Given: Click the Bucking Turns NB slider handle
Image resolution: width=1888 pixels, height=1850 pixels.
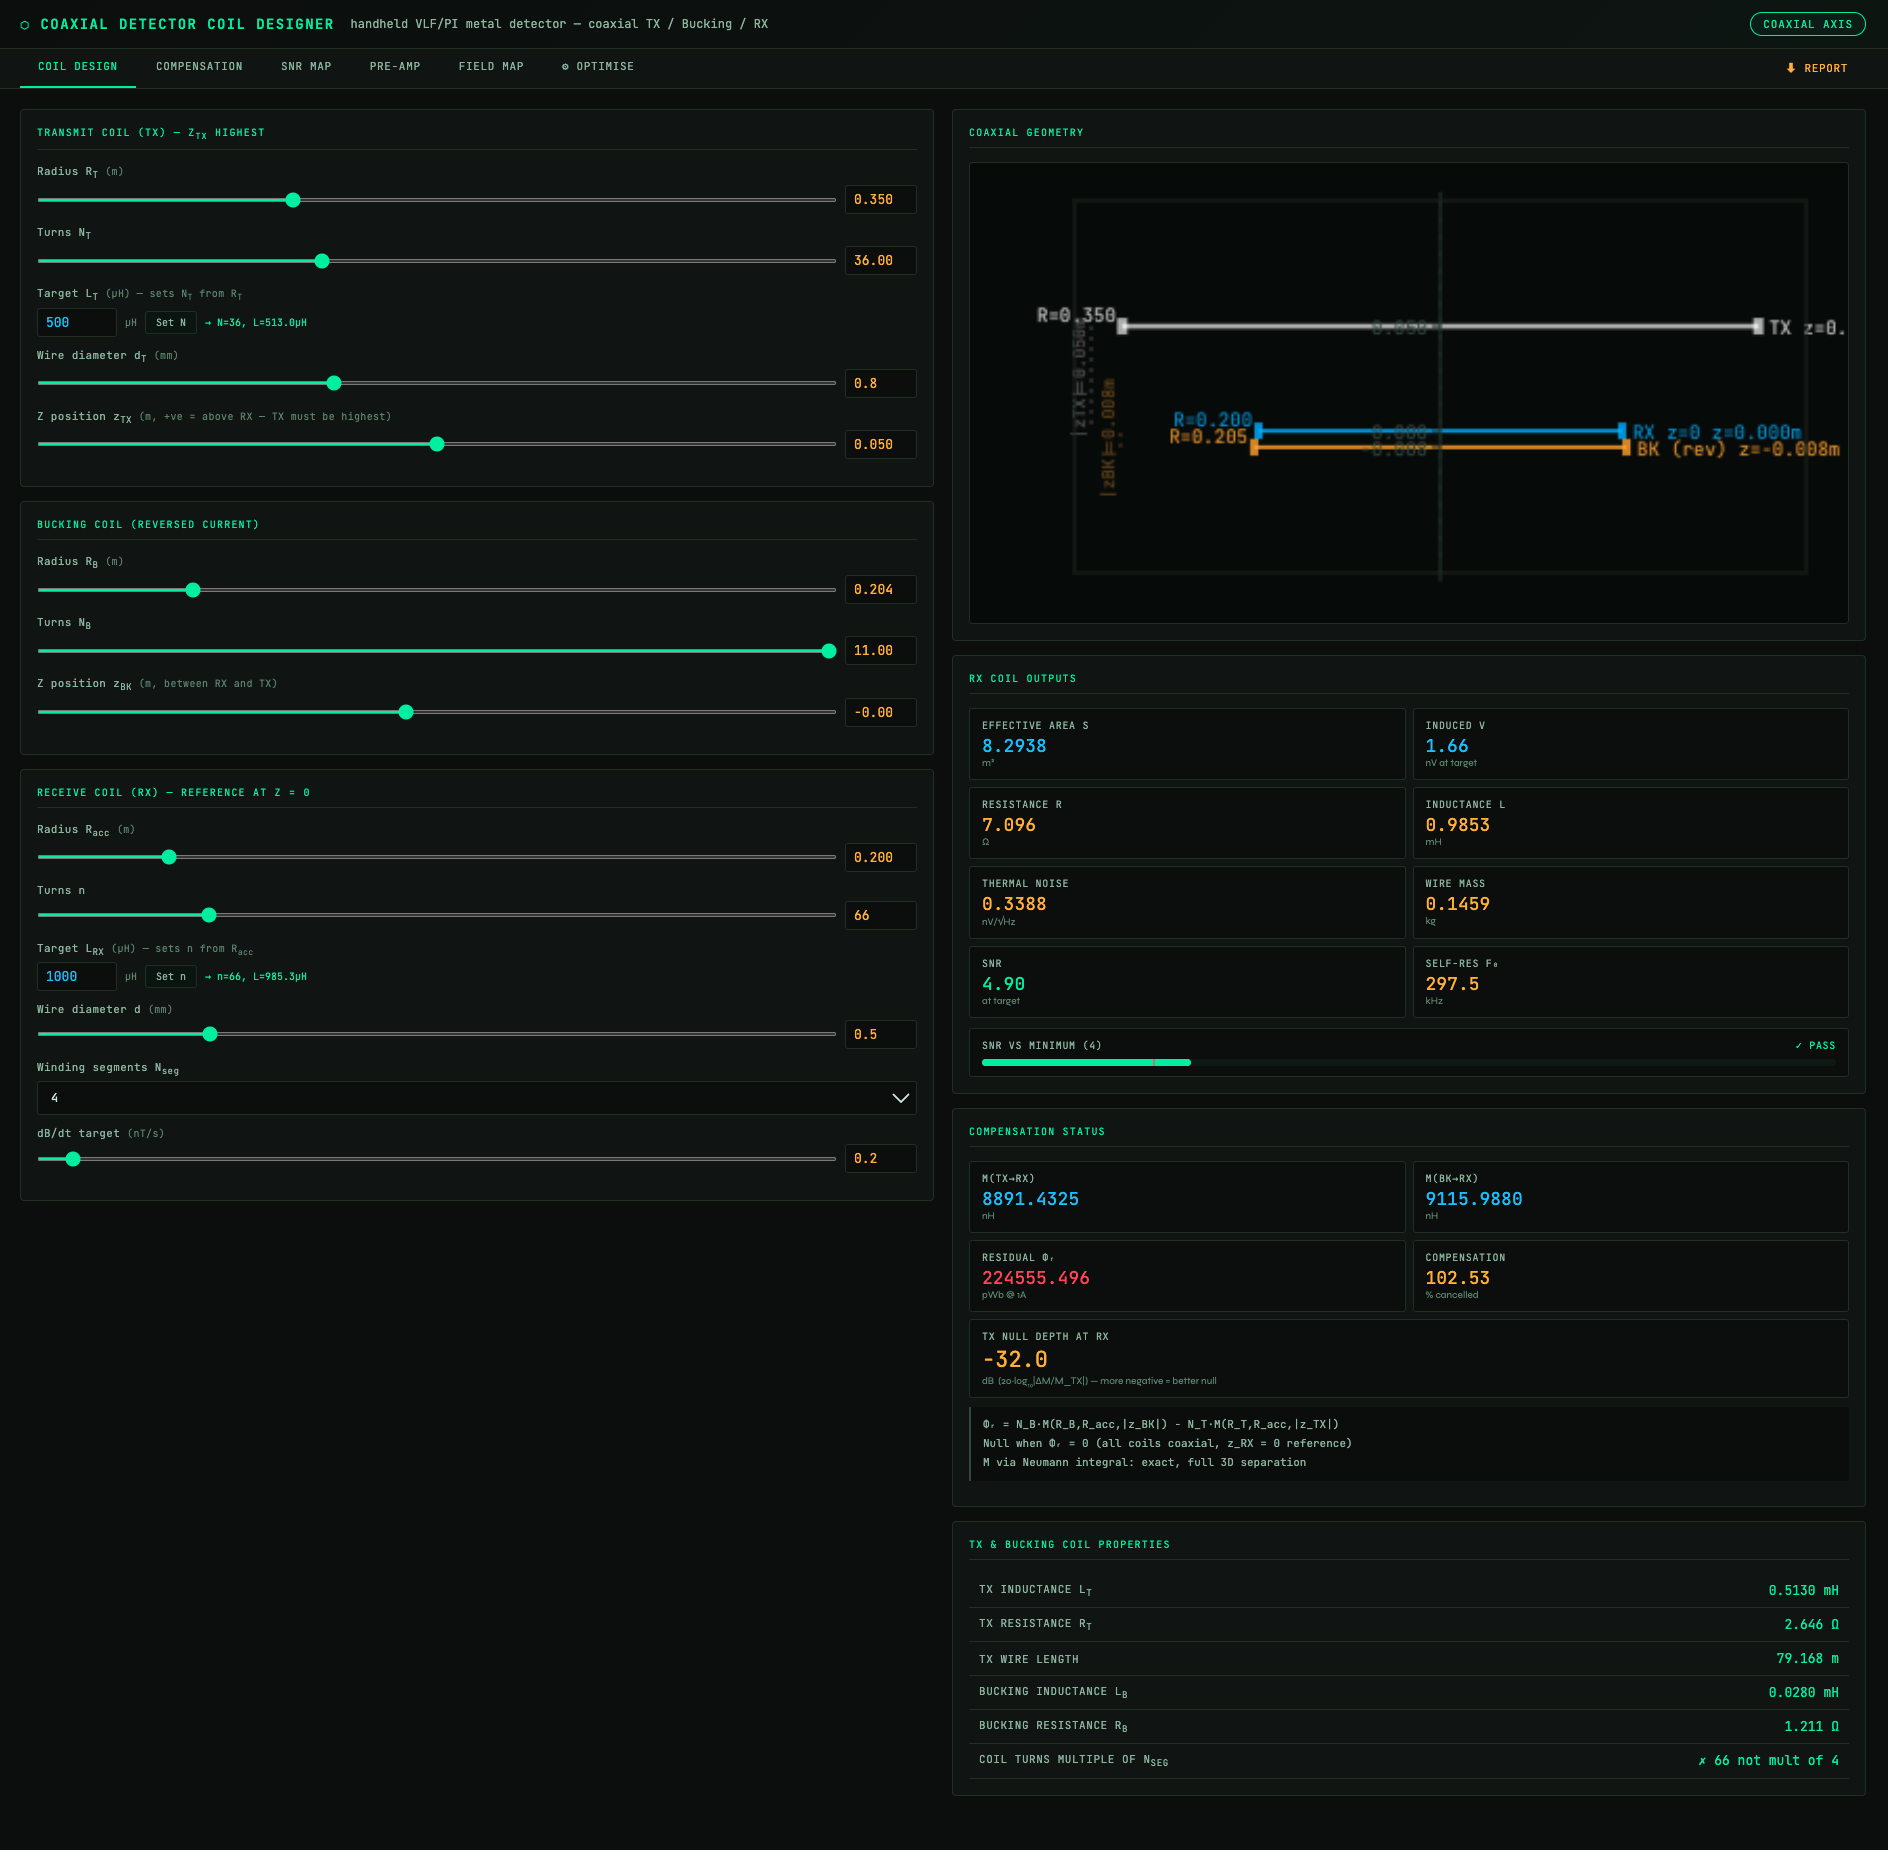Looking at the screenshot, I should 829,651.
